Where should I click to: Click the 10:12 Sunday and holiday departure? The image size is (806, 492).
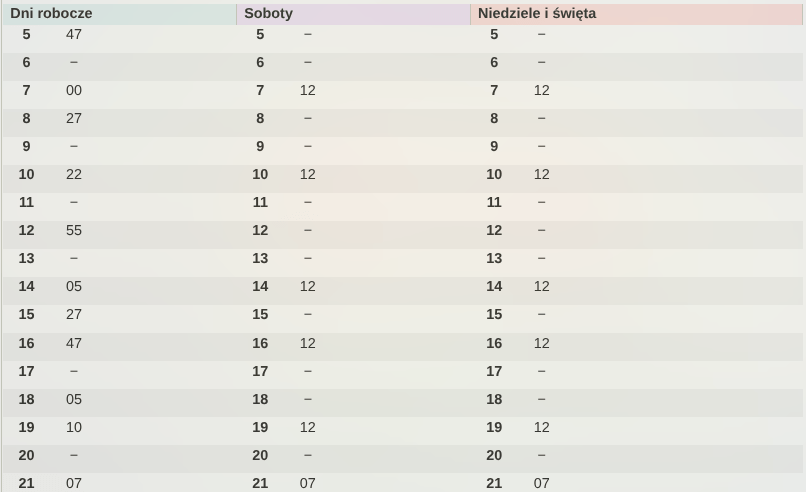542,174
